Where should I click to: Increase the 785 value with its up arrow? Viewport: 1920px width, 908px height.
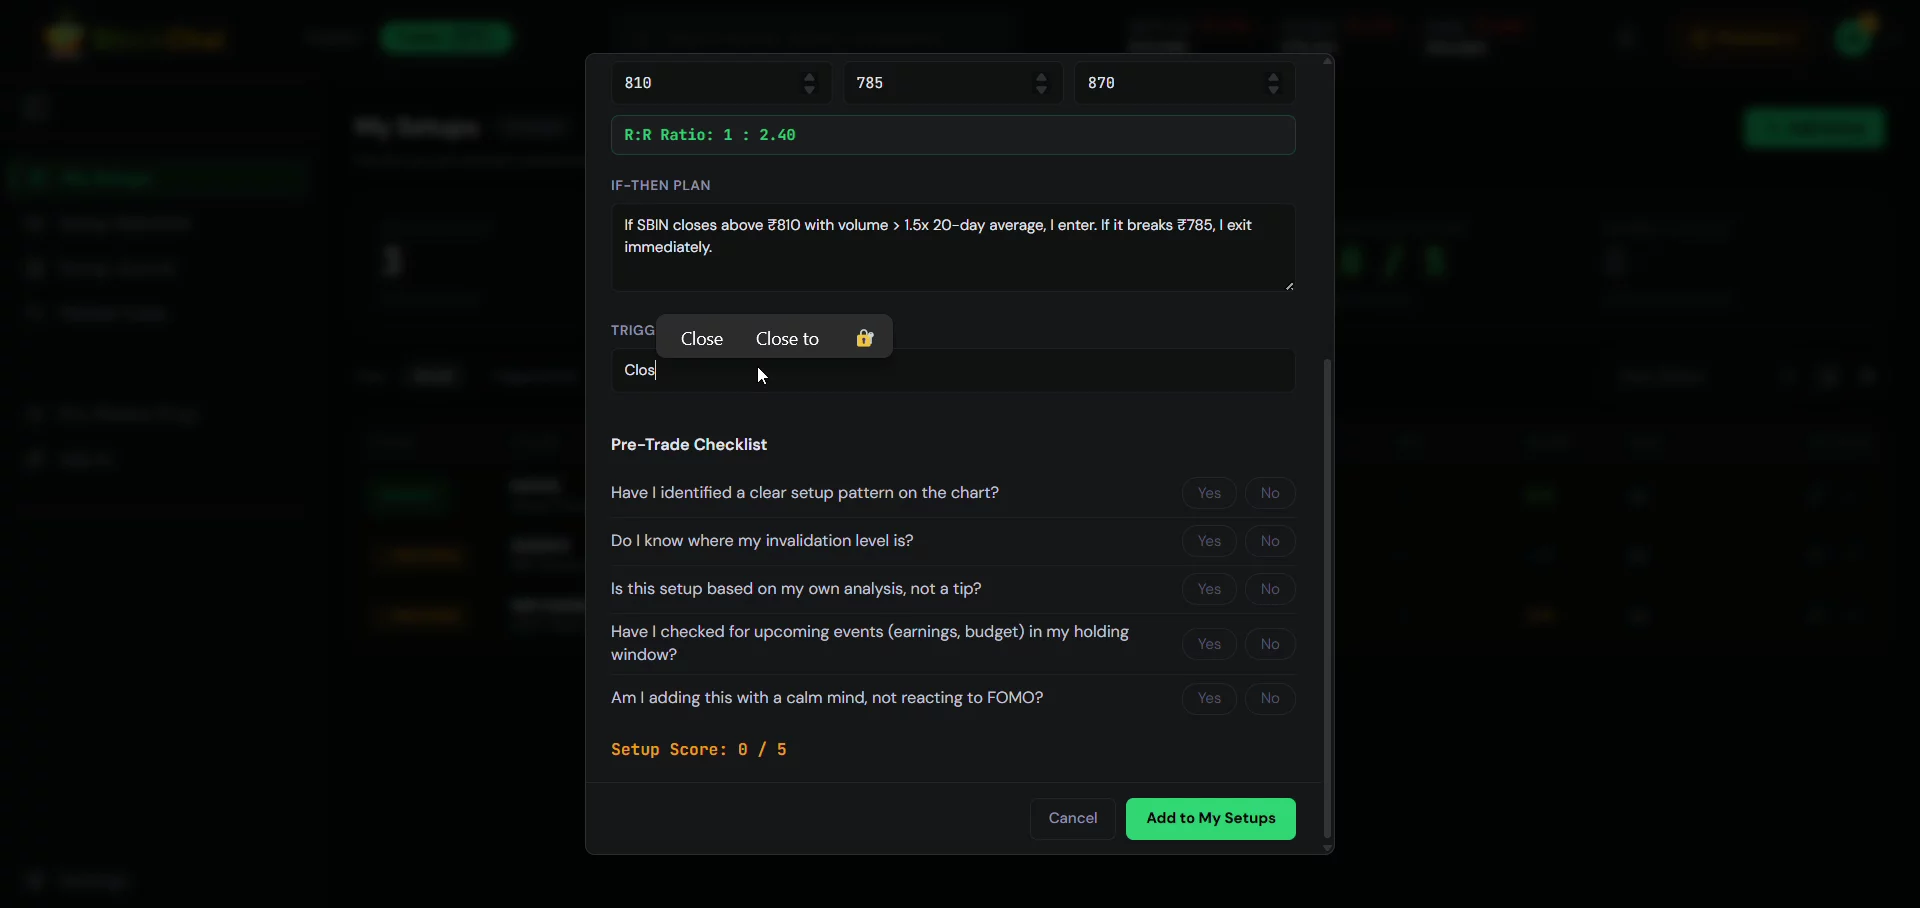(x=1042, y=76)
